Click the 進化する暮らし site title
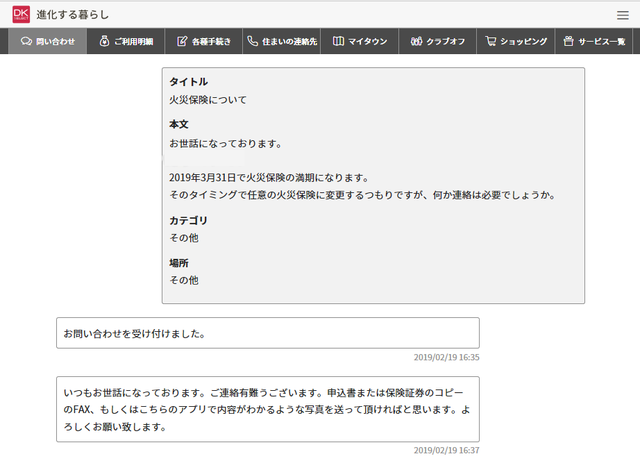This screenshot has width=640, height=470. [73, 15]
